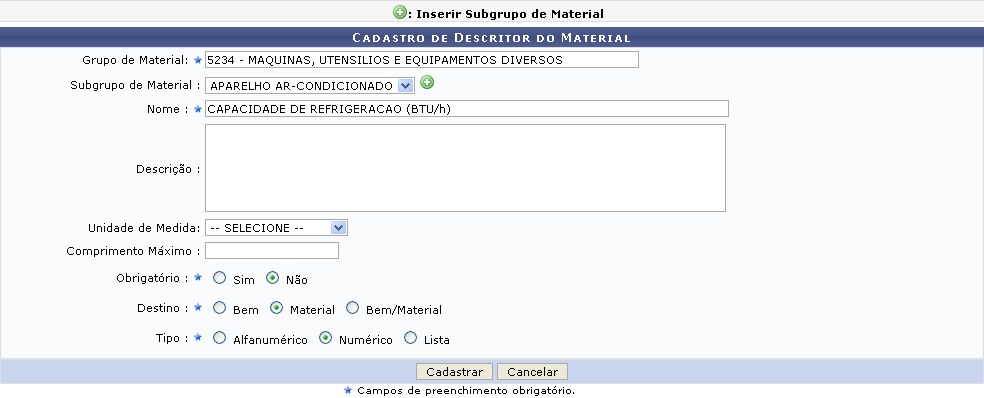Focus the Nome text field
Image resolution: width=984 pixels, height=398 pixels.
point(467,109)
